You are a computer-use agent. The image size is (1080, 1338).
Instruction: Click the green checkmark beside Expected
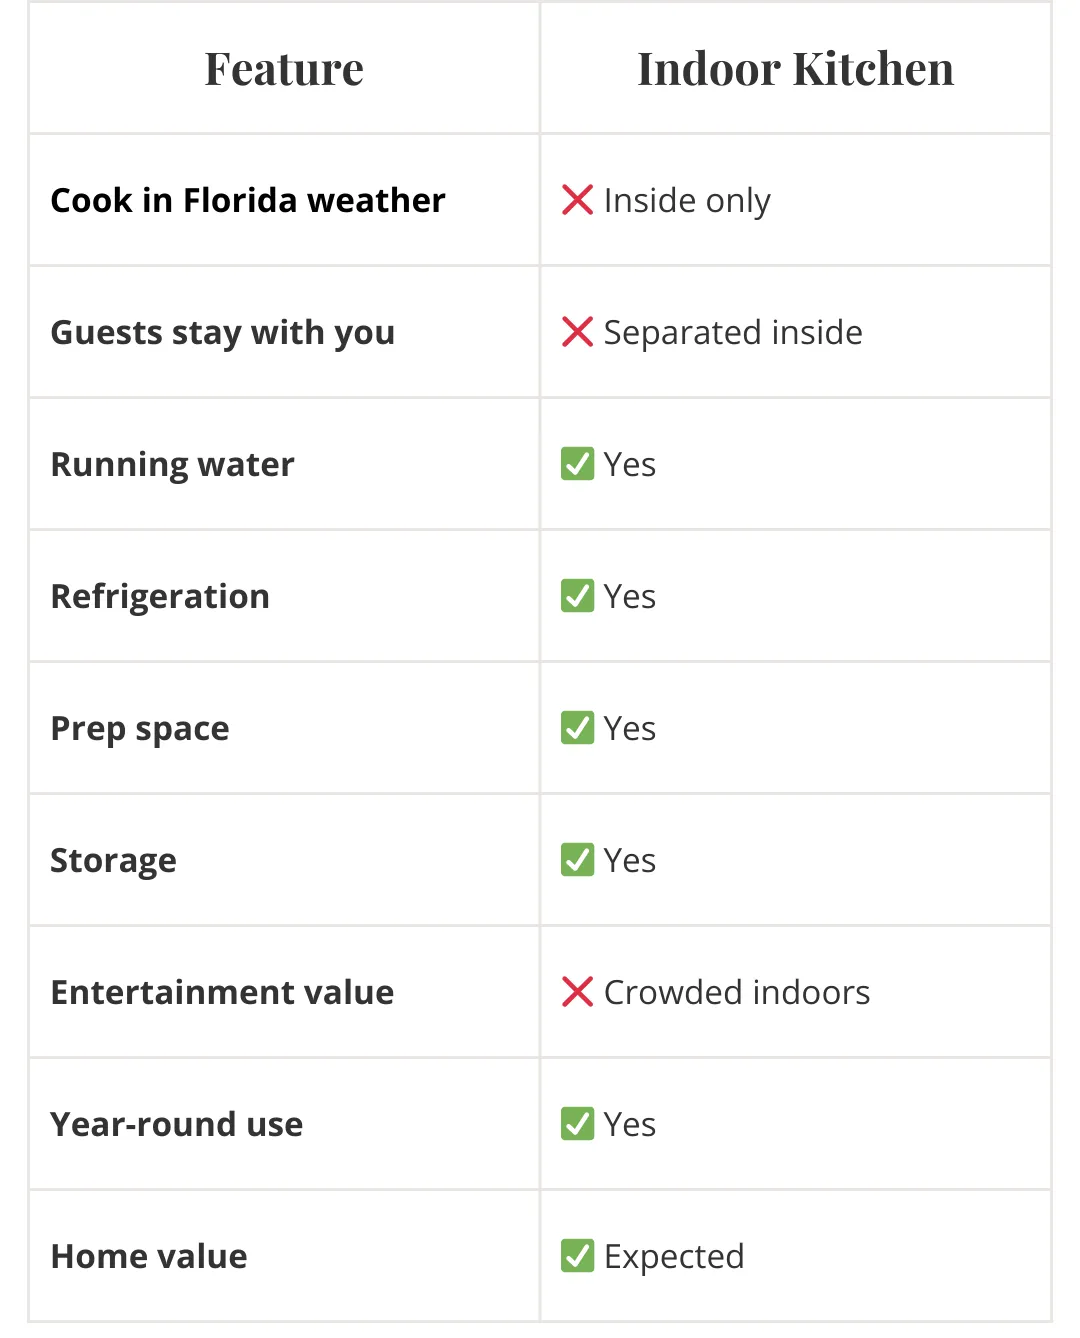click(x=577, y=1256)
